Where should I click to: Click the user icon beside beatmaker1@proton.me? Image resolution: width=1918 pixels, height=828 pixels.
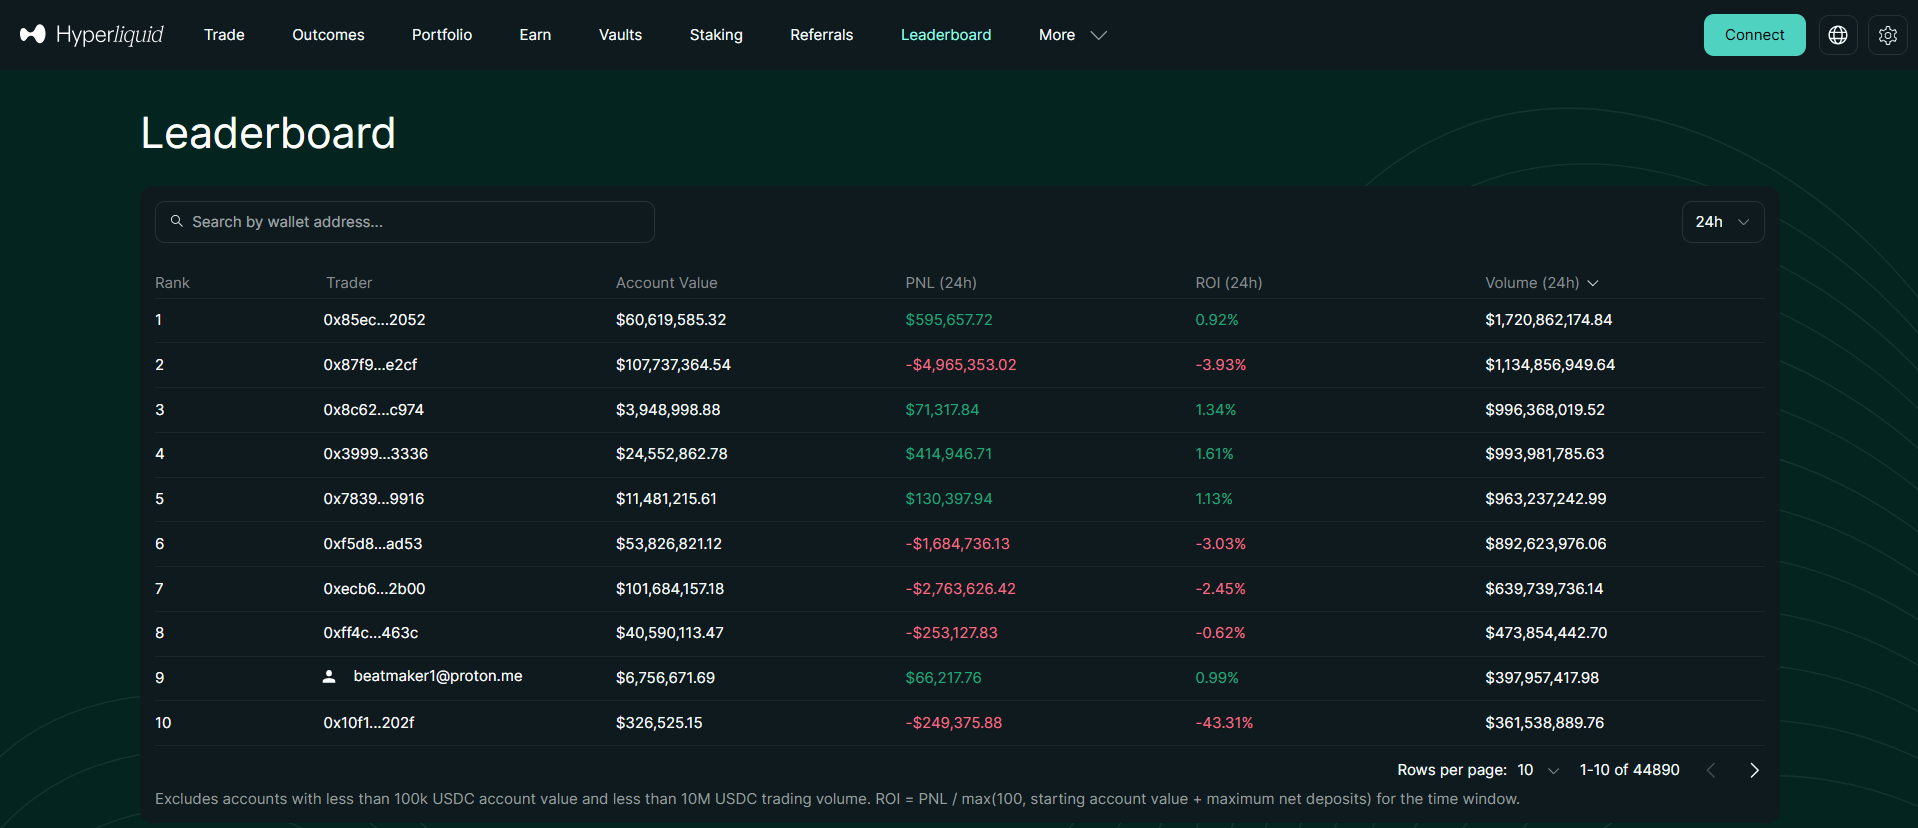tap(329, 677)
